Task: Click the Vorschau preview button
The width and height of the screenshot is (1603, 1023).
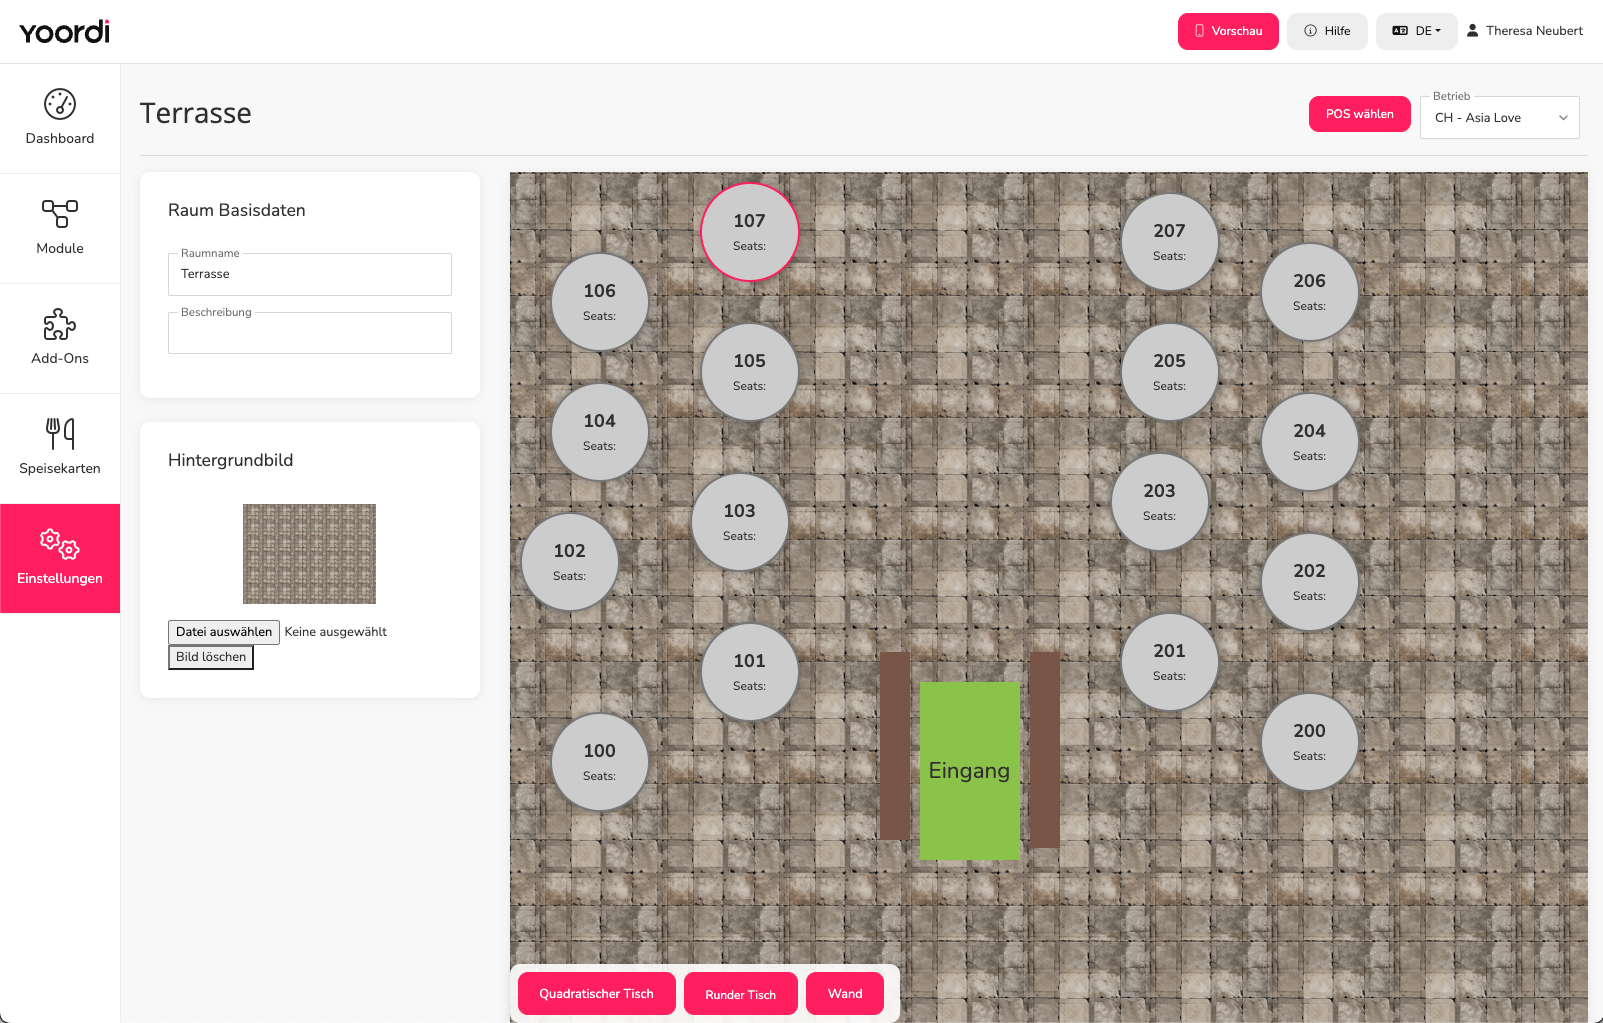Action: (x=1228, y=31)
